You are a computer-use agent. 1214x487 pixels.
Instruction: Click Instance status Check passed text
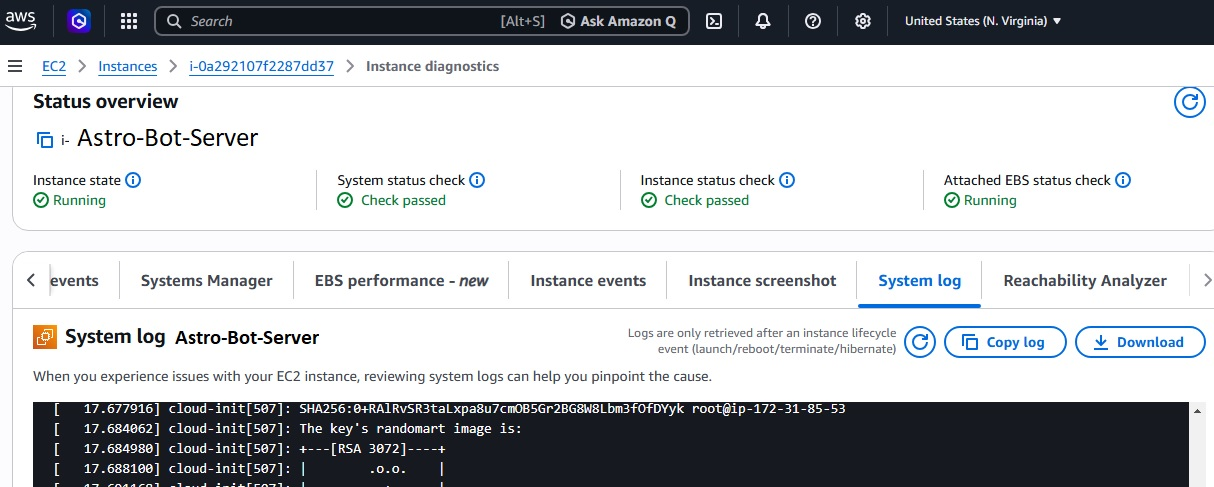pyautogui.click(x=706, y=200)
